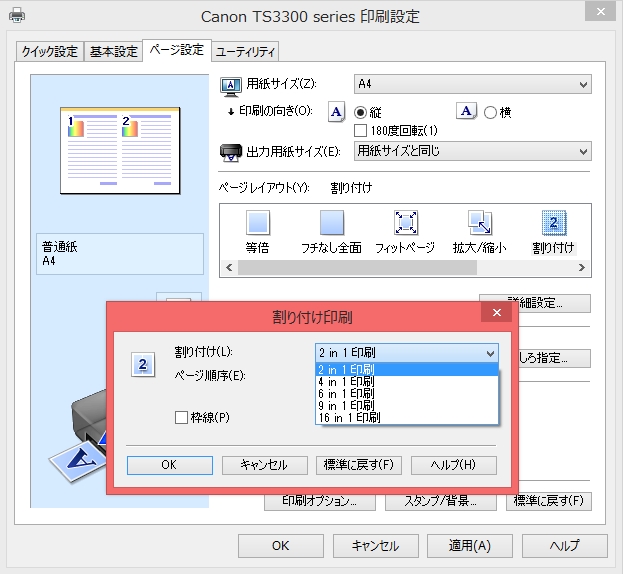The width and height of the screenshot is (623, 574).
Task: Click the portrait orientation A icon
Action: (x=336, y=112)
